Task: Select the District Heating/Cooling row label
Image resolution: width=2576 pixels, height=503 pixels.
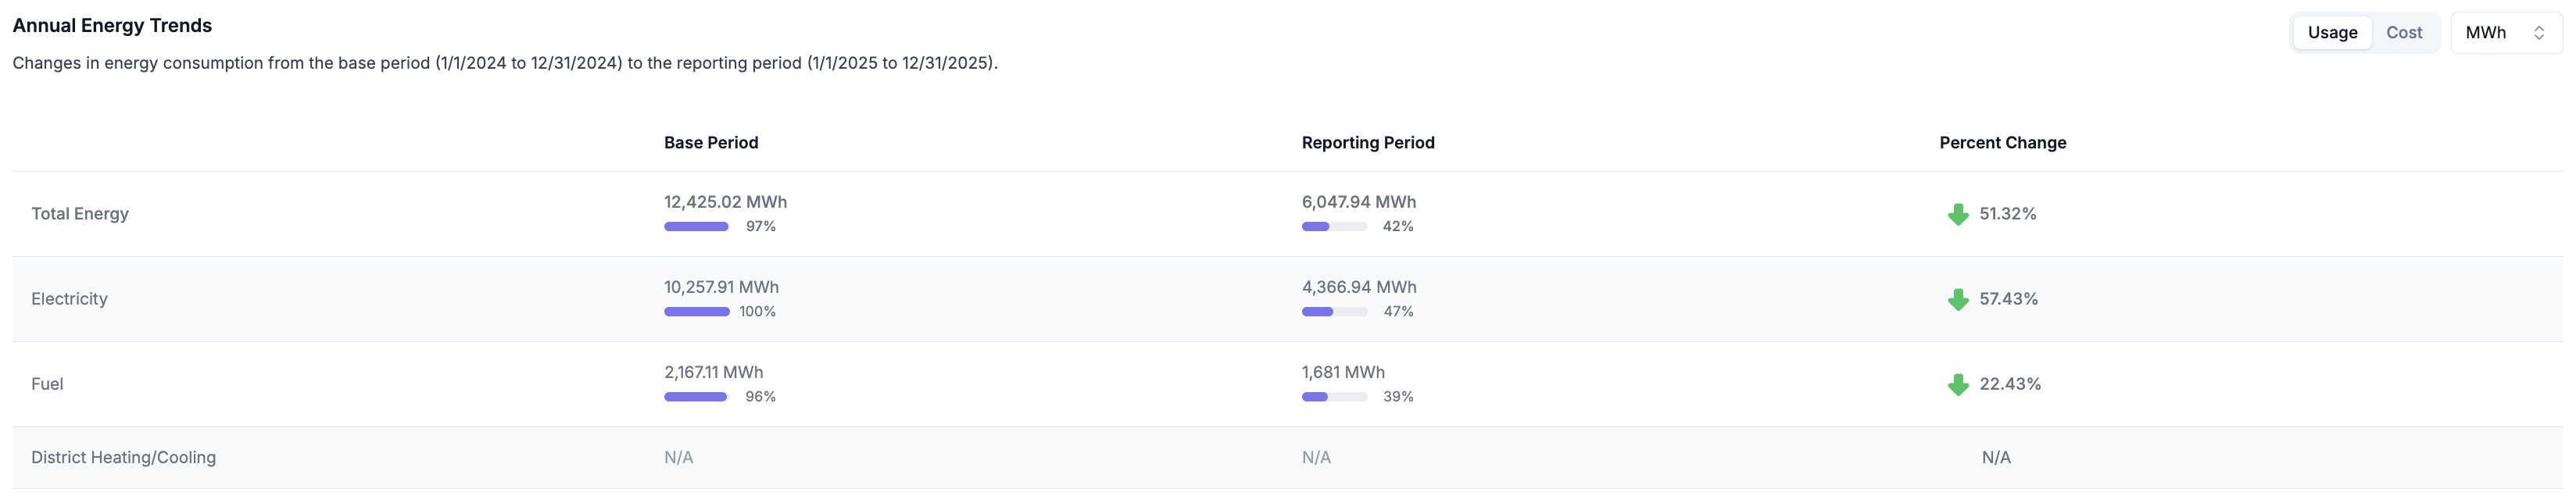Action: click(123, 457)
